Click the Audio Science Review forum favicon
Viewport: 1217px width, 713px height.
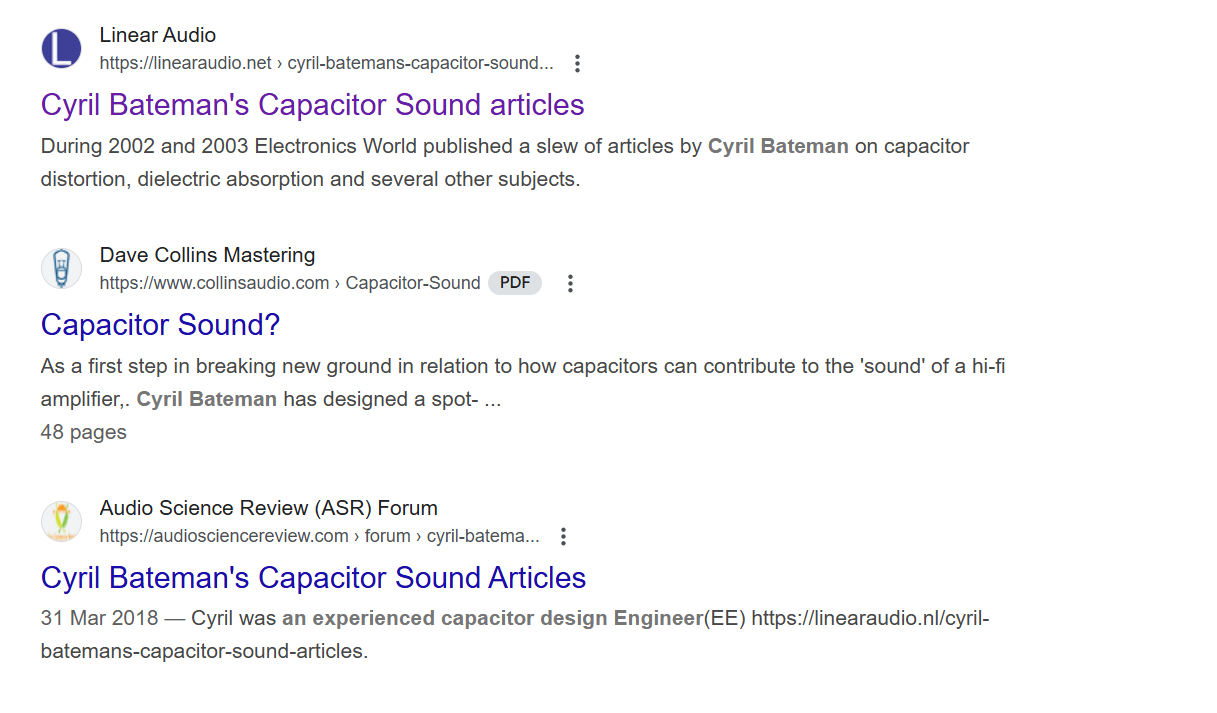pyautogui.click(x=61, y=522)
